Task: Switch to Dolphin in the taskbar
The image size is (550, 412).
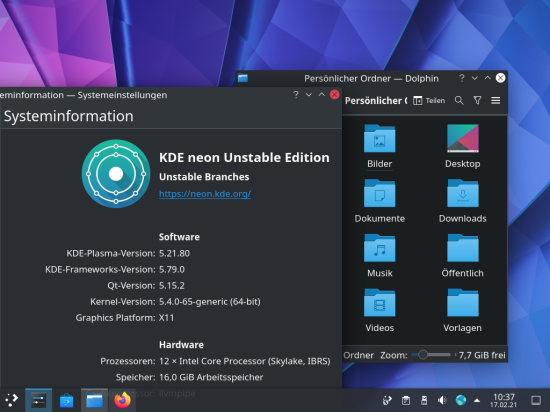Action: [94, 400]
